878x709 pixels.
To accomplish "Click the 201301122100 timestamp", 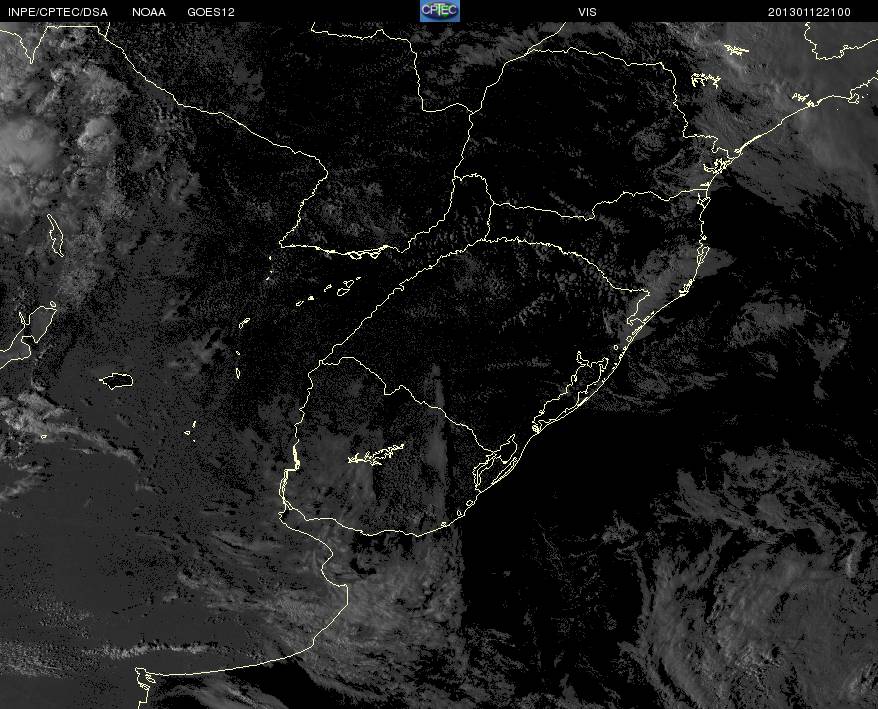I will coord(809,11).
